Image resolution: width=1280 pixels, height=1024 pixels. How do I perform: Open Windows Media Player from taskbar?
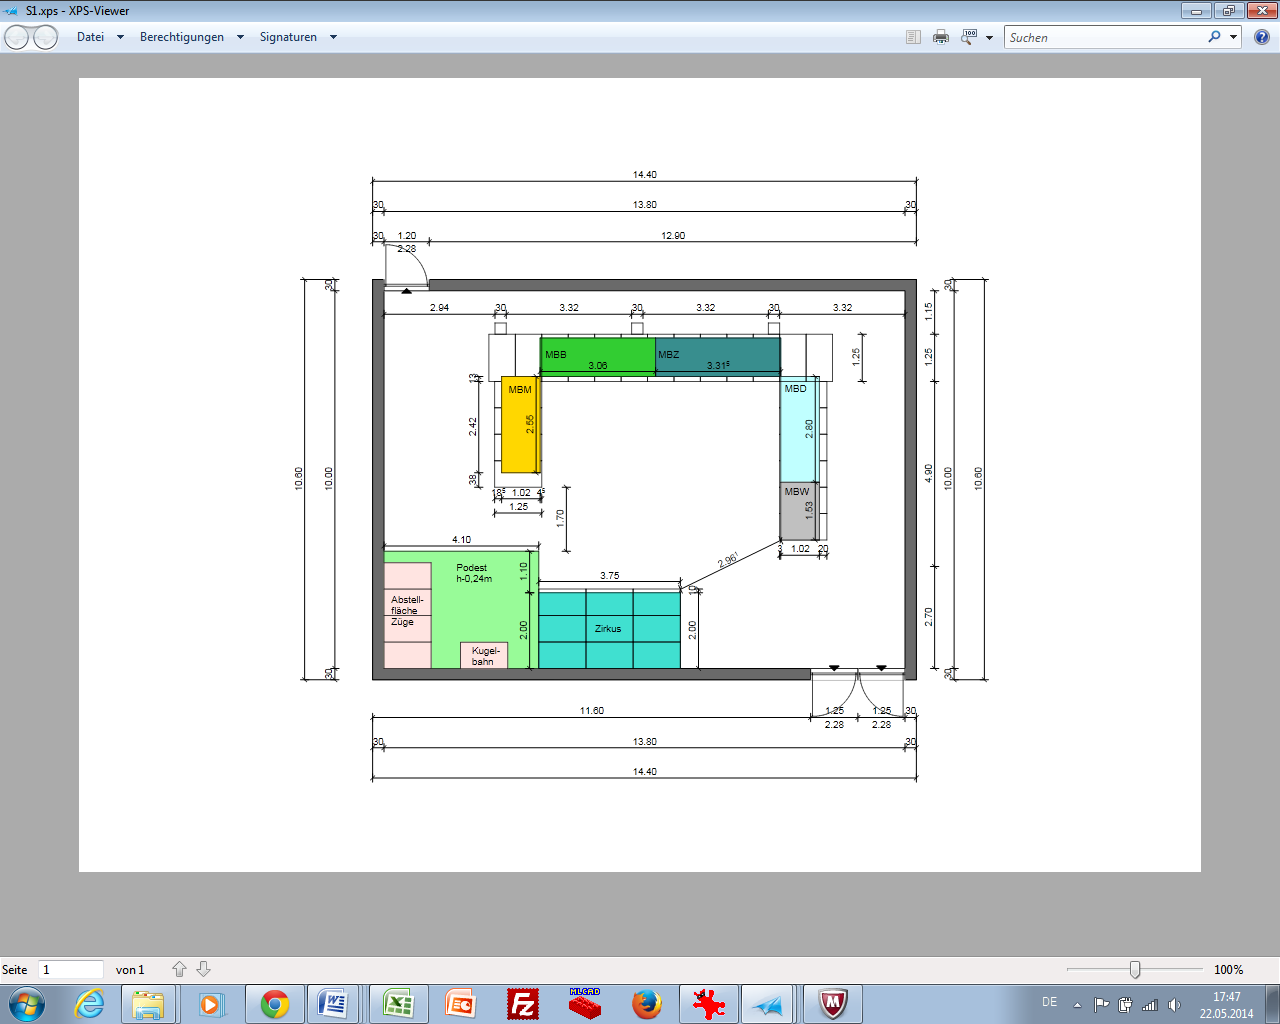[211, 1004]
